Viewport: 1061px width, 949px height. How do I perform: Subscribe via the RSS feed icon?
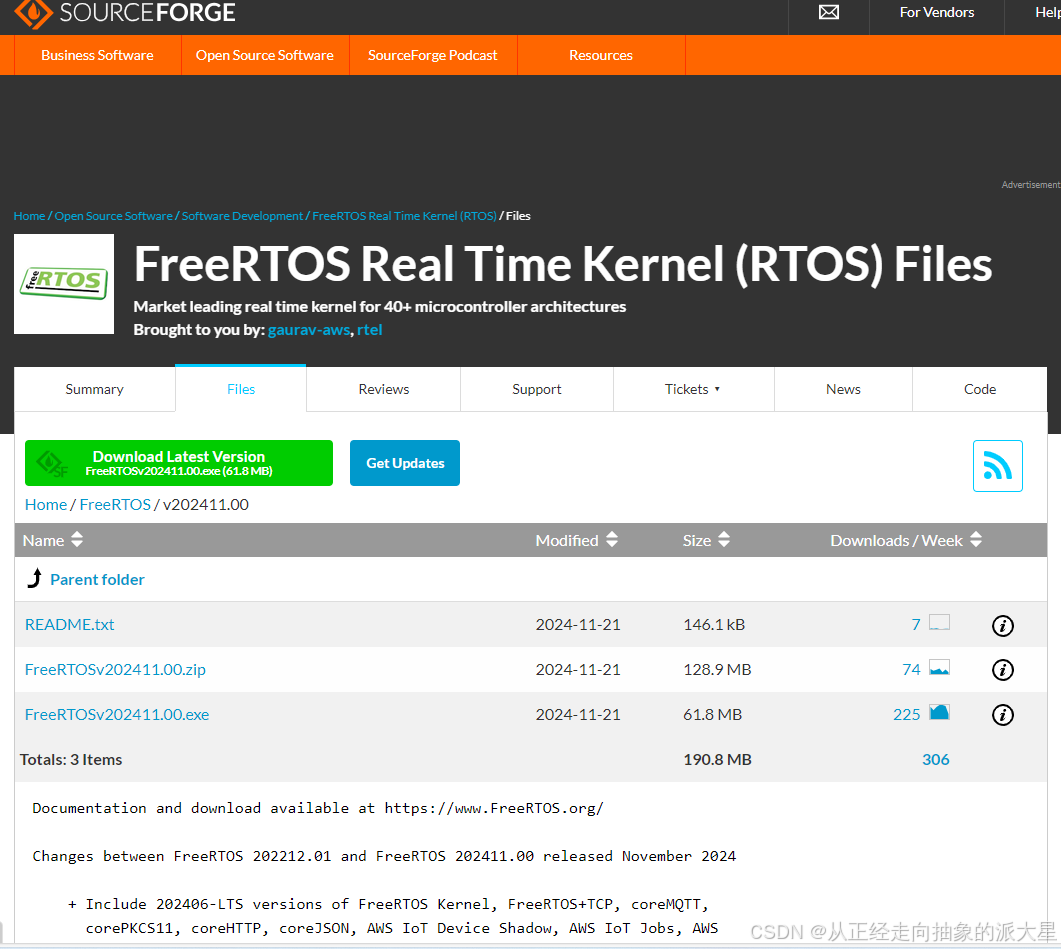coord(997,466)
